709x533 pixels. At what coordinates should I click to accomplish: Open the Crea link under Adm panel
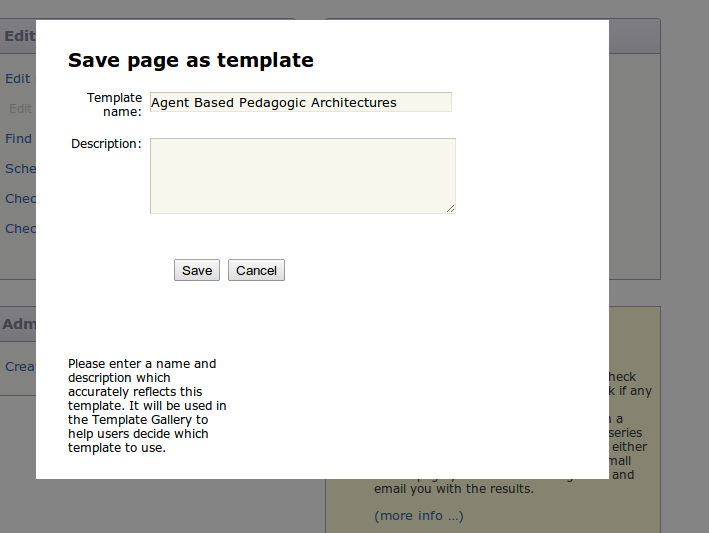coord(19,367)
